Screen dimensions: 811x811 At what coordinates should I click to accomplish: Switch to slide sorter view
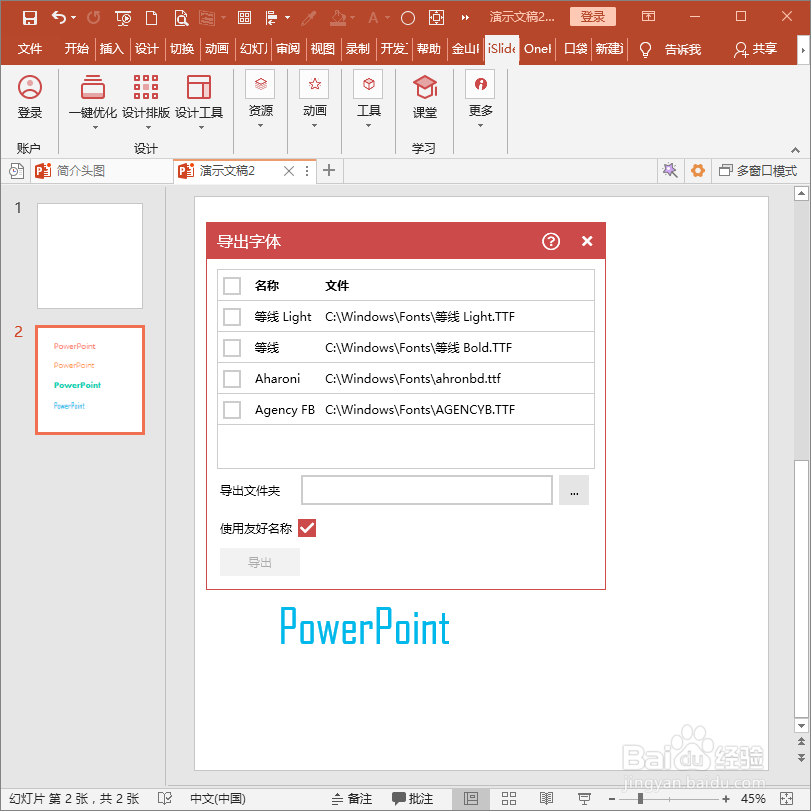(509, 799)
